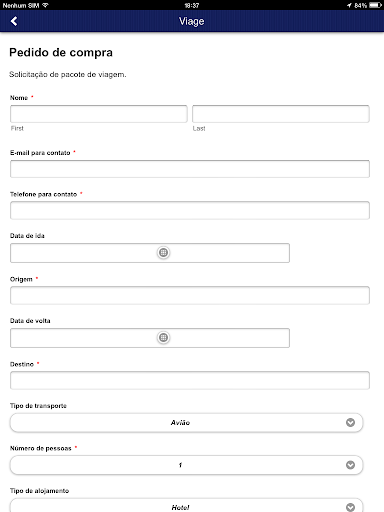Tap the location arrow in status bar
This screenshot has height=512, width=384.
(x=349, y=5)
